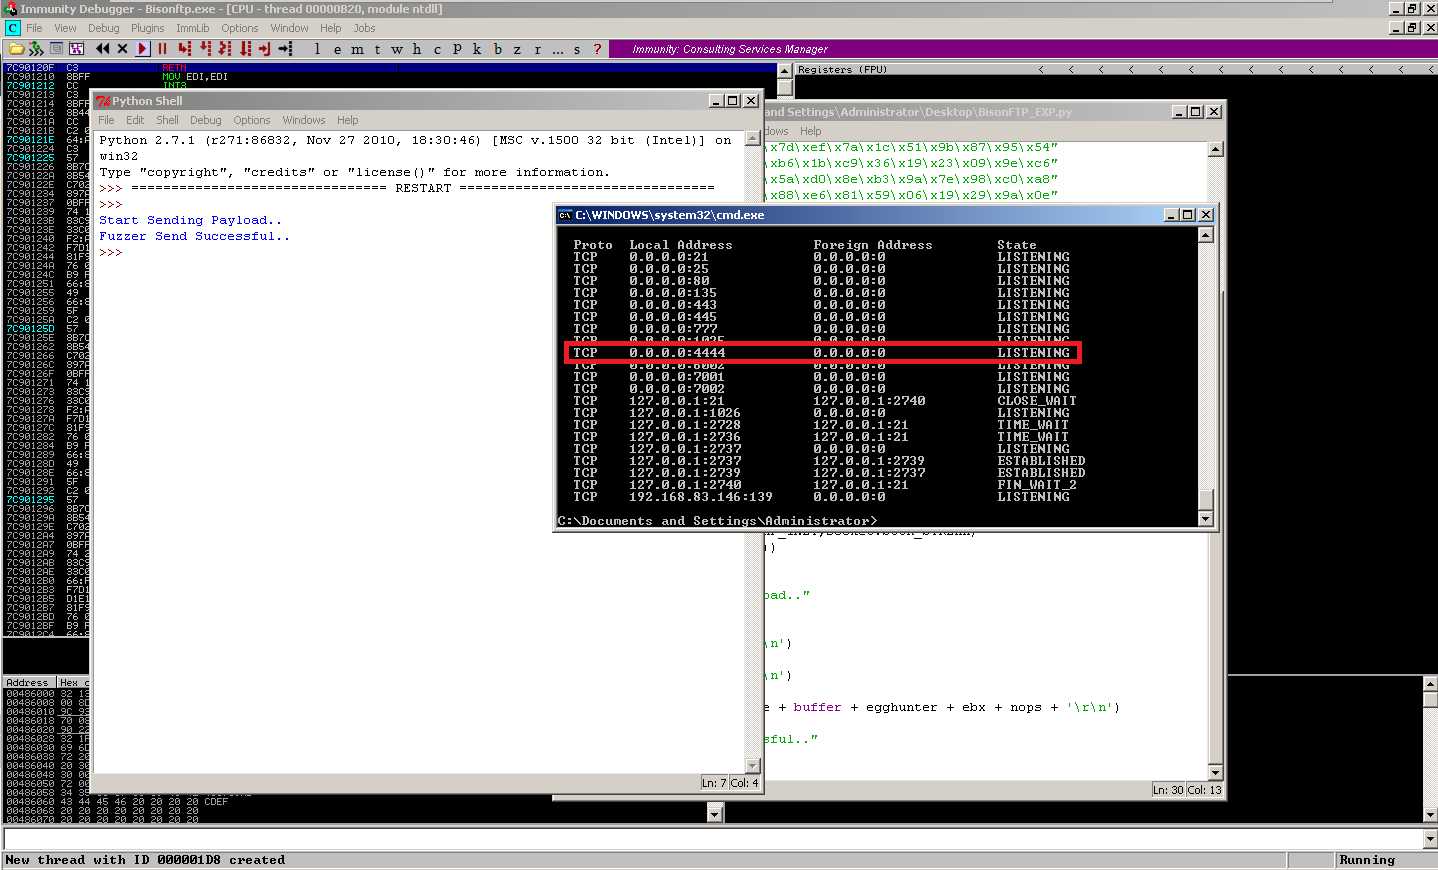Open Immunity Debugger Window menu
The height and width of the screenshot is (870, 1438).
(289, 28)
